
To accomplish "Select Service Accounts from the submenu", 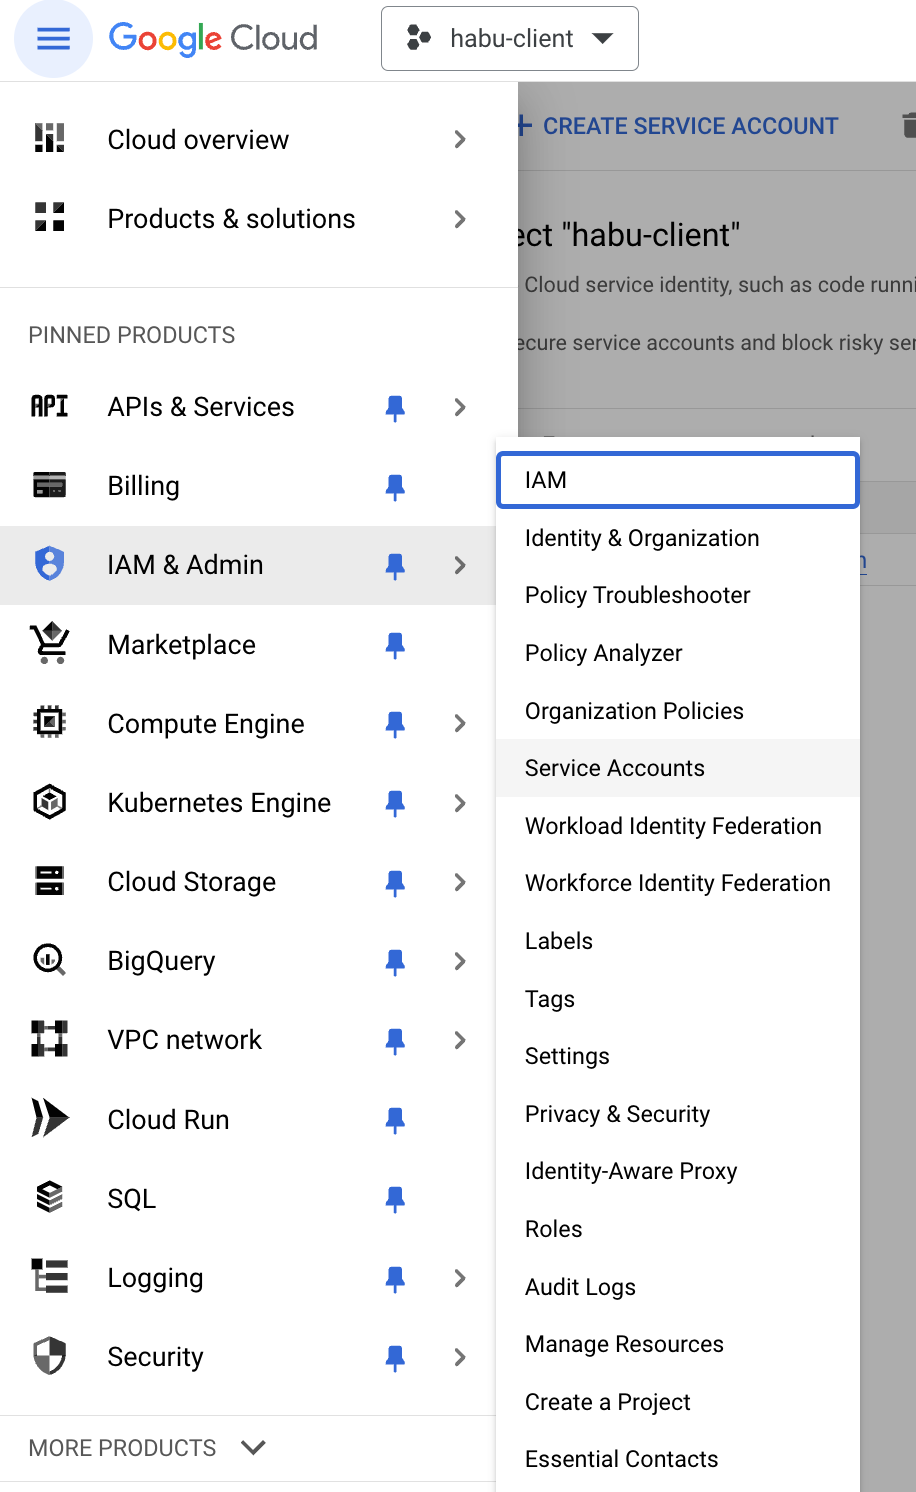I will [x=615, y=768].
